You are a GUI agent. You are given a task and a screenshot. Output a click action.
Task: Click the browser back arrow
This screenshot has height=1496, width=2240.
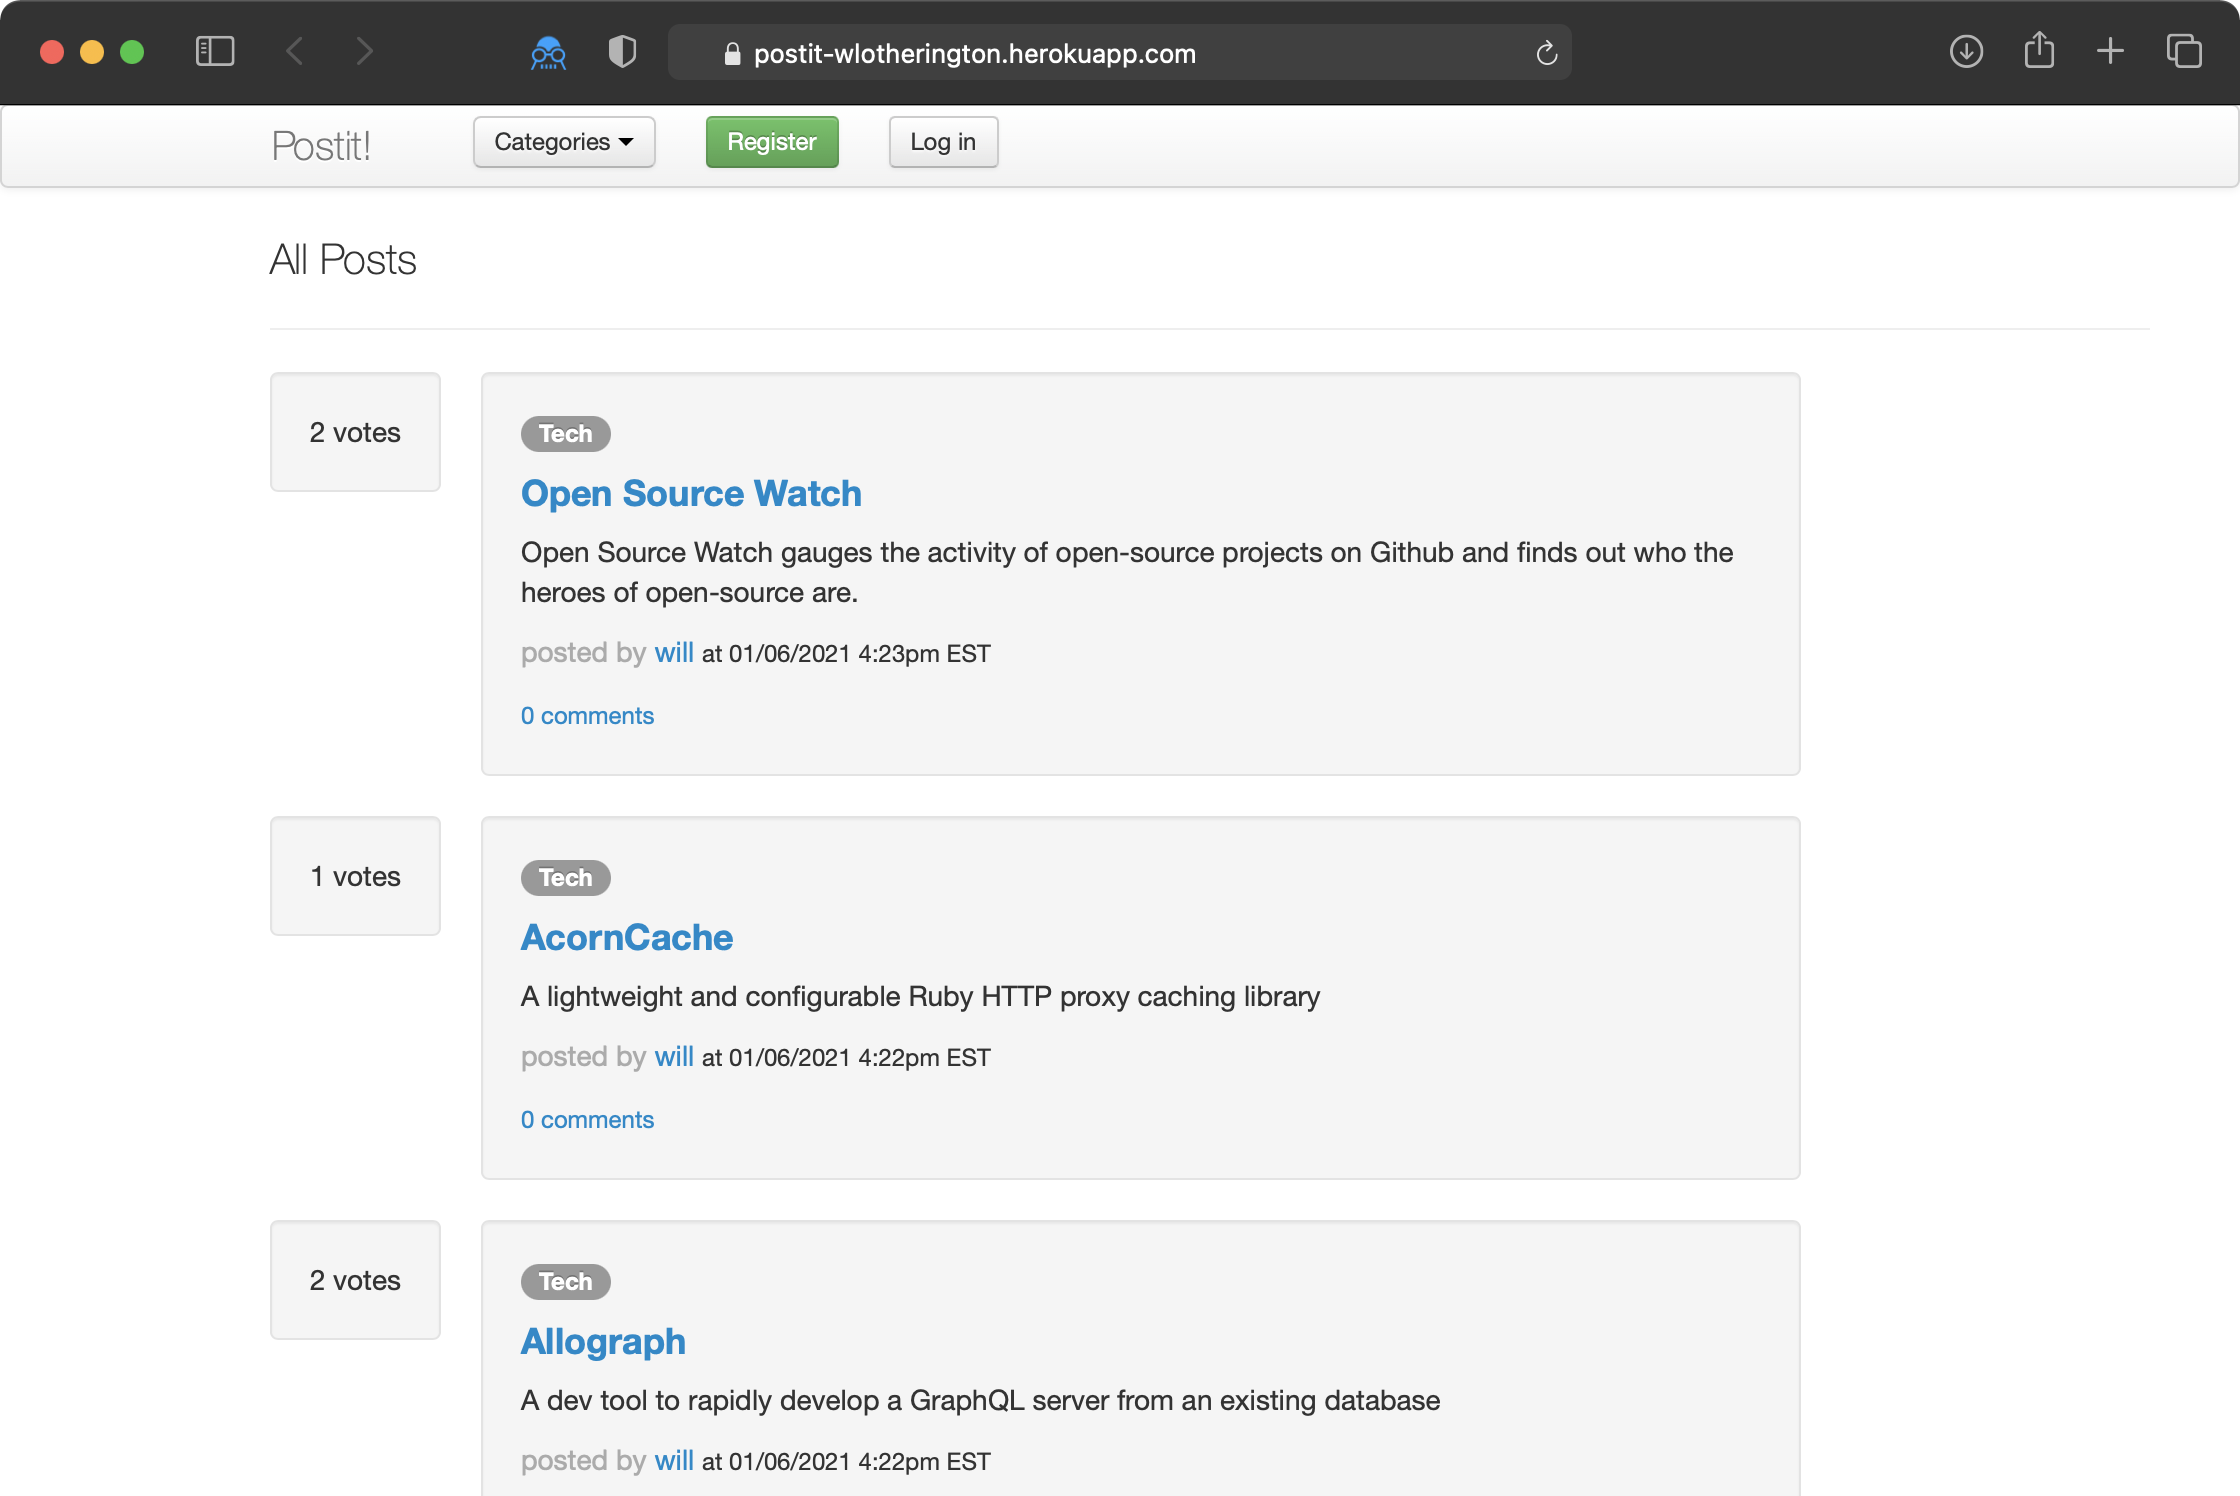pyautogui.click(x=295, y=51)
